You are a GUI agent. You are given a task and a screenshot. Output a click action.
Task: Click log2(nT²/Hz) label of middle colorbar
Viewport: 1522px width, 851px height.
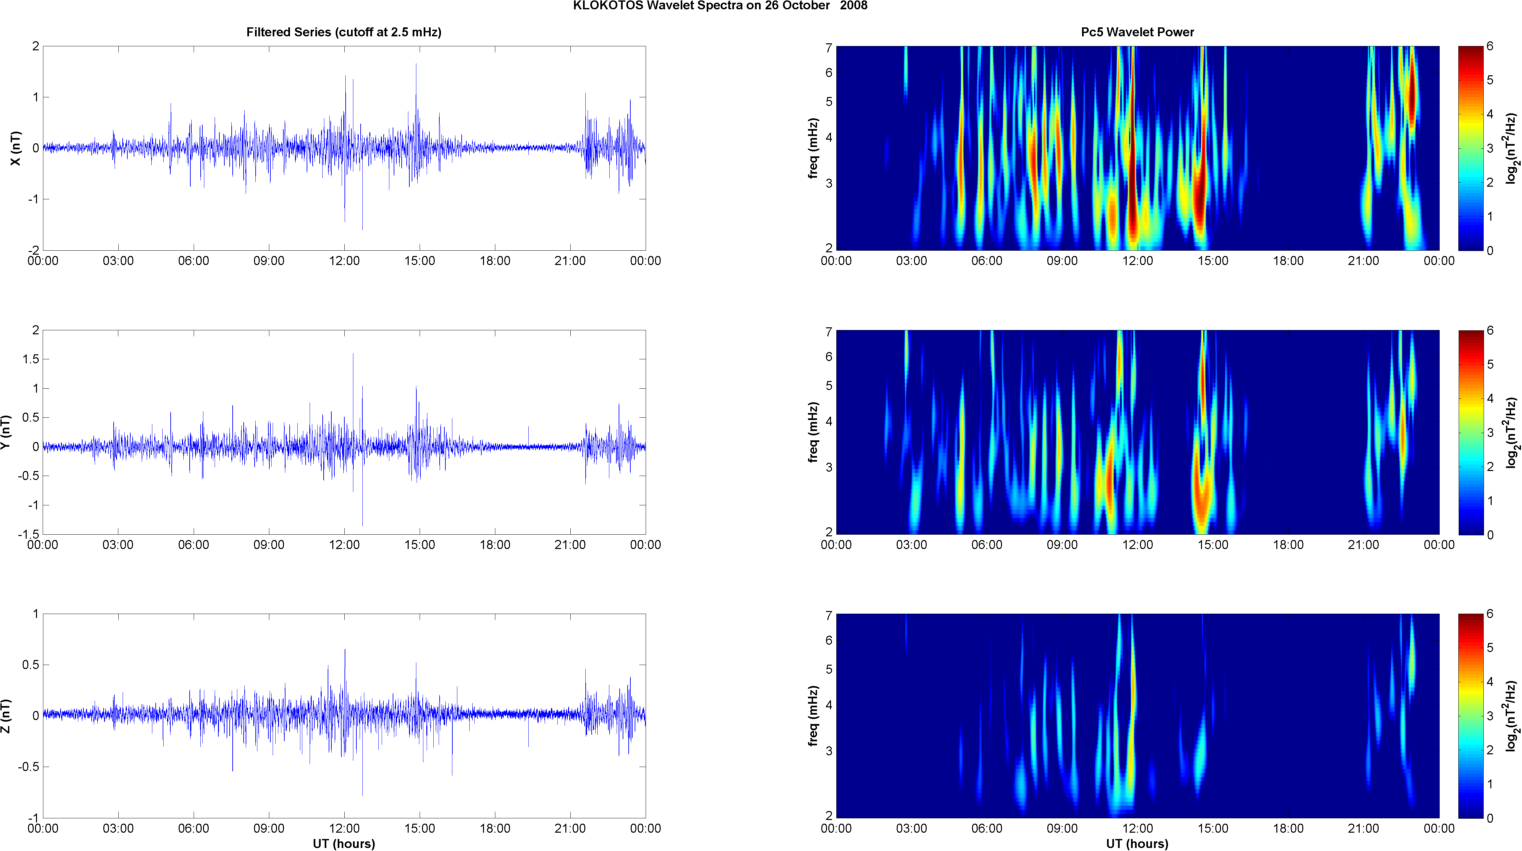[x=1512, y=432]
